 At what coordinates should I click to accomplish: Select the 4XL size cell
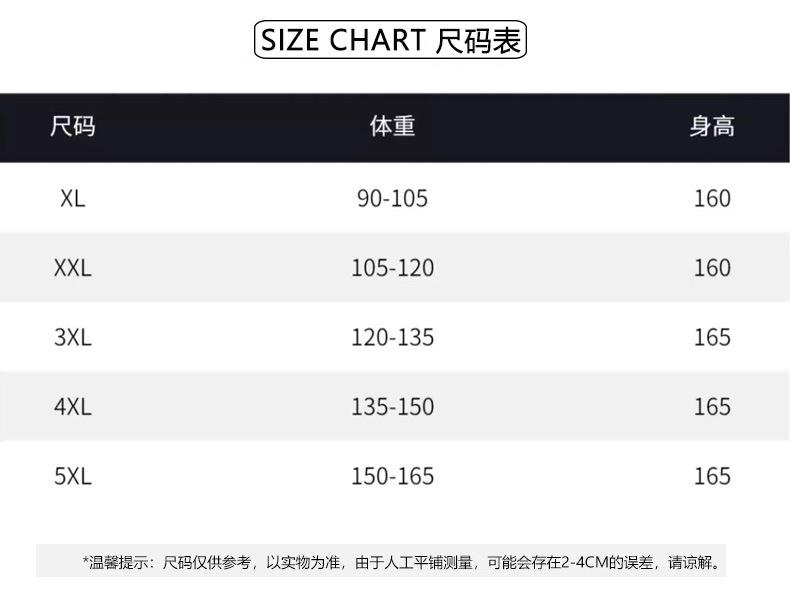[x=73, y=407]
